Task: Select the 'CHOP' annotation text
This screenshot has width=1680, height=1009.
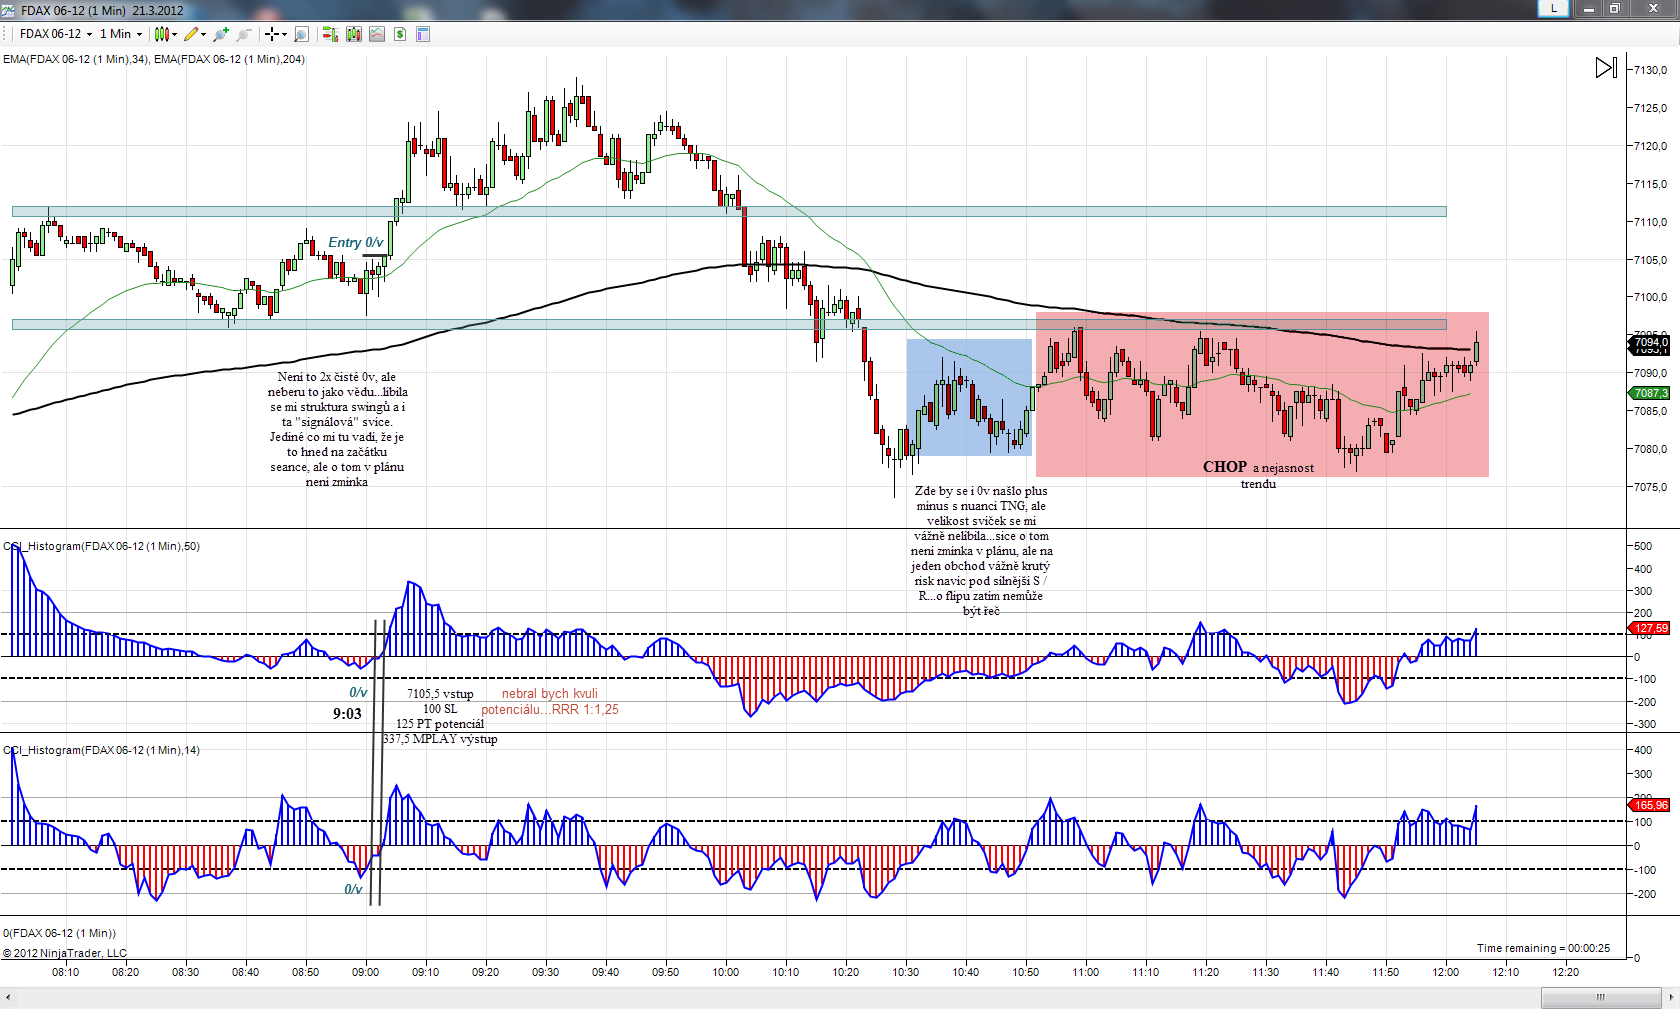Action: 1225,467
